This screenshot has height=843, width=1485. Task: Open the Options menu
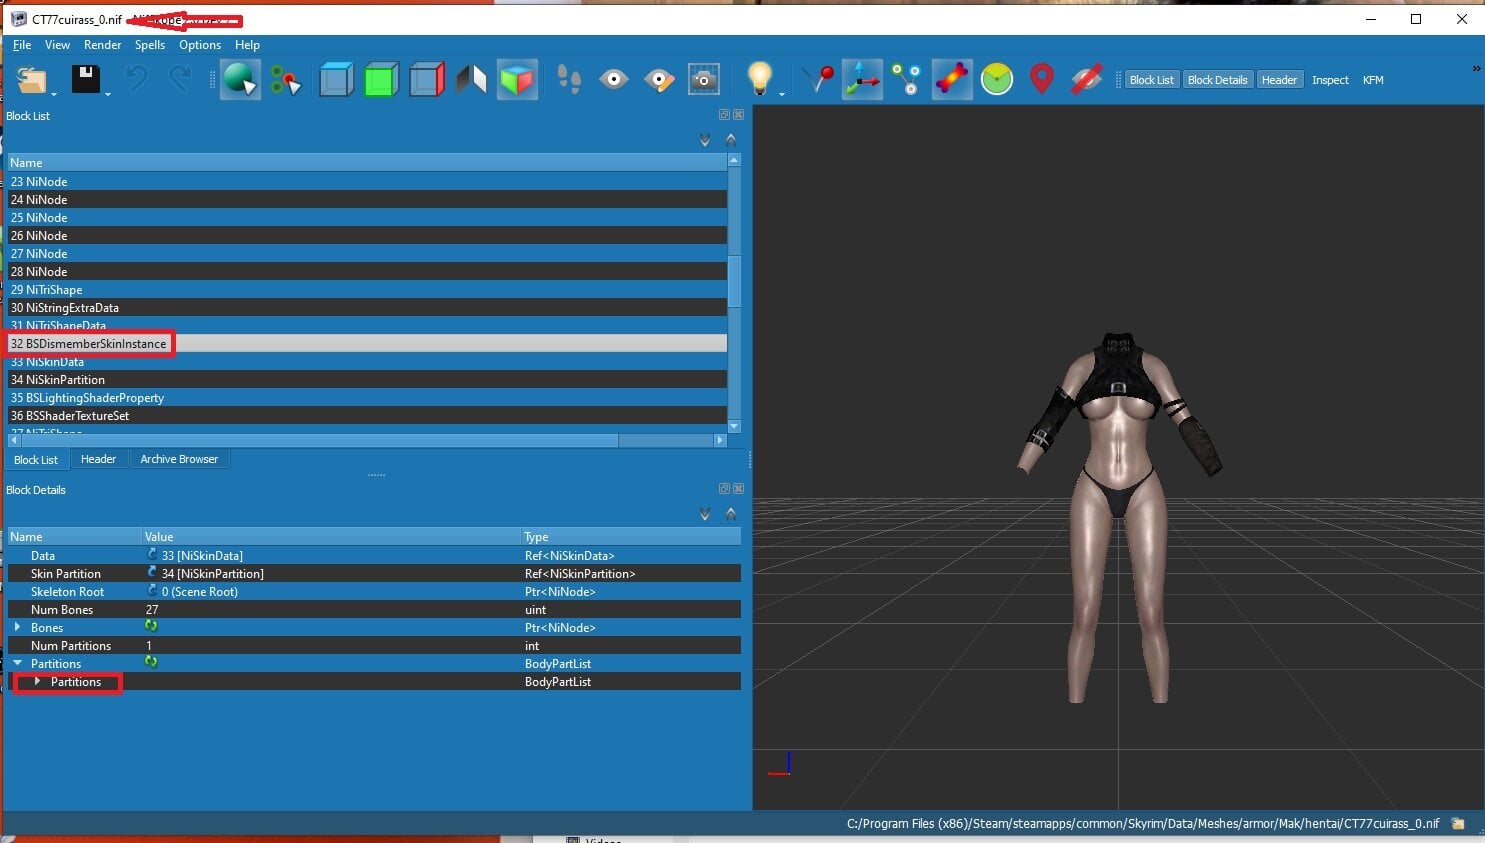click(x=200, y=45)
